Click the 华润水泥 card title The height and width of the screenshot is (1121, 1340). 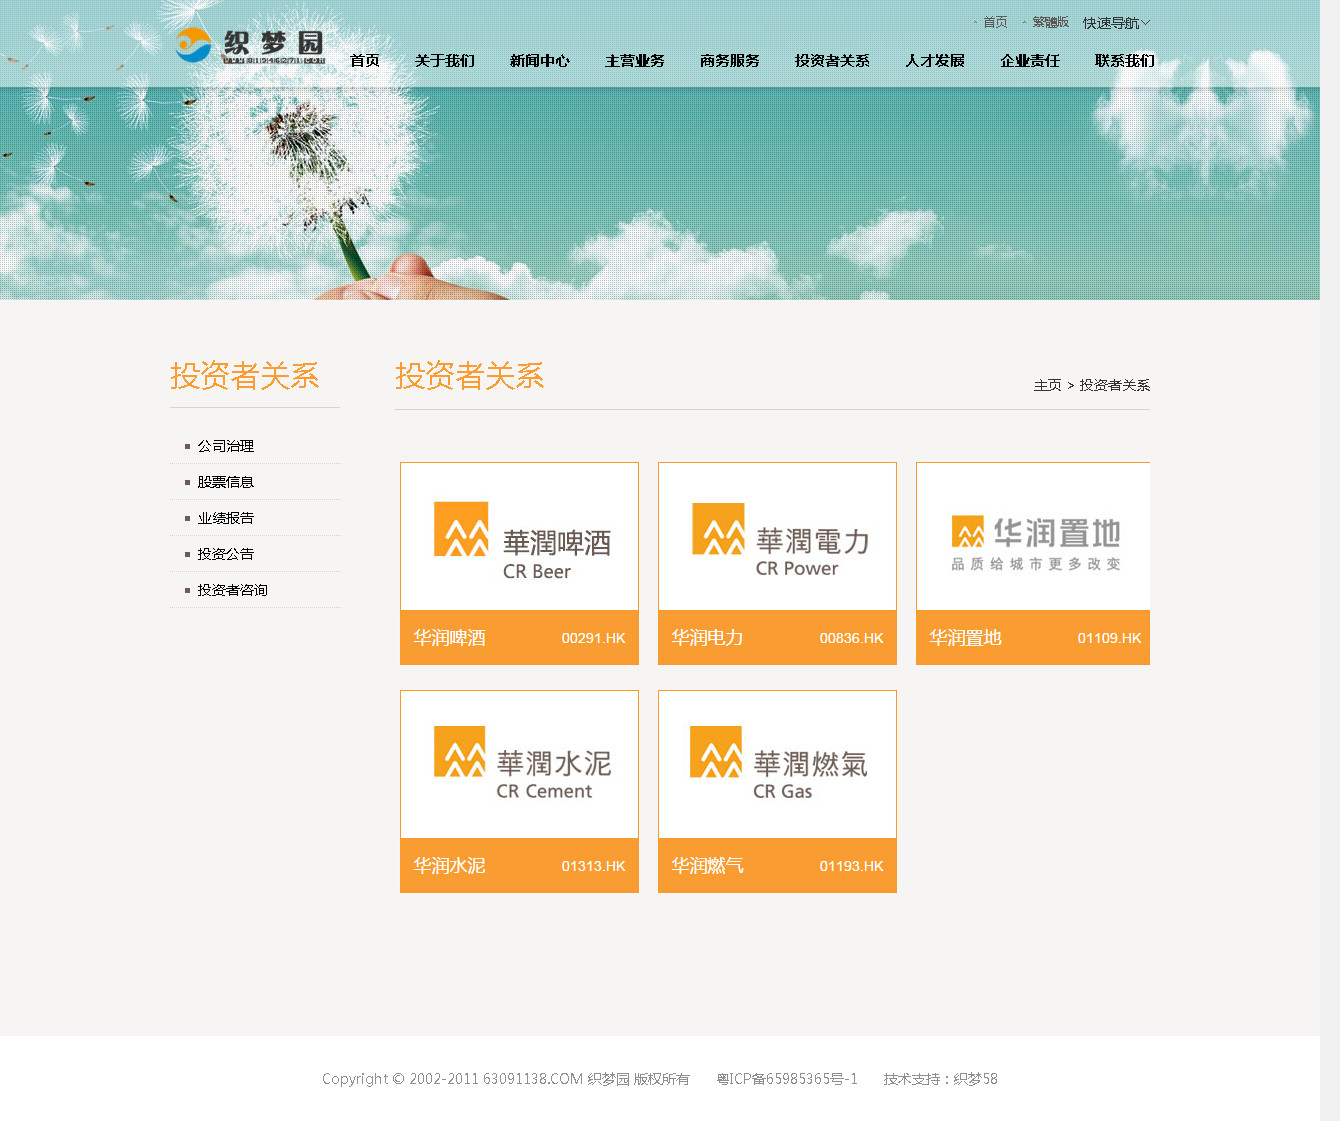449,866
